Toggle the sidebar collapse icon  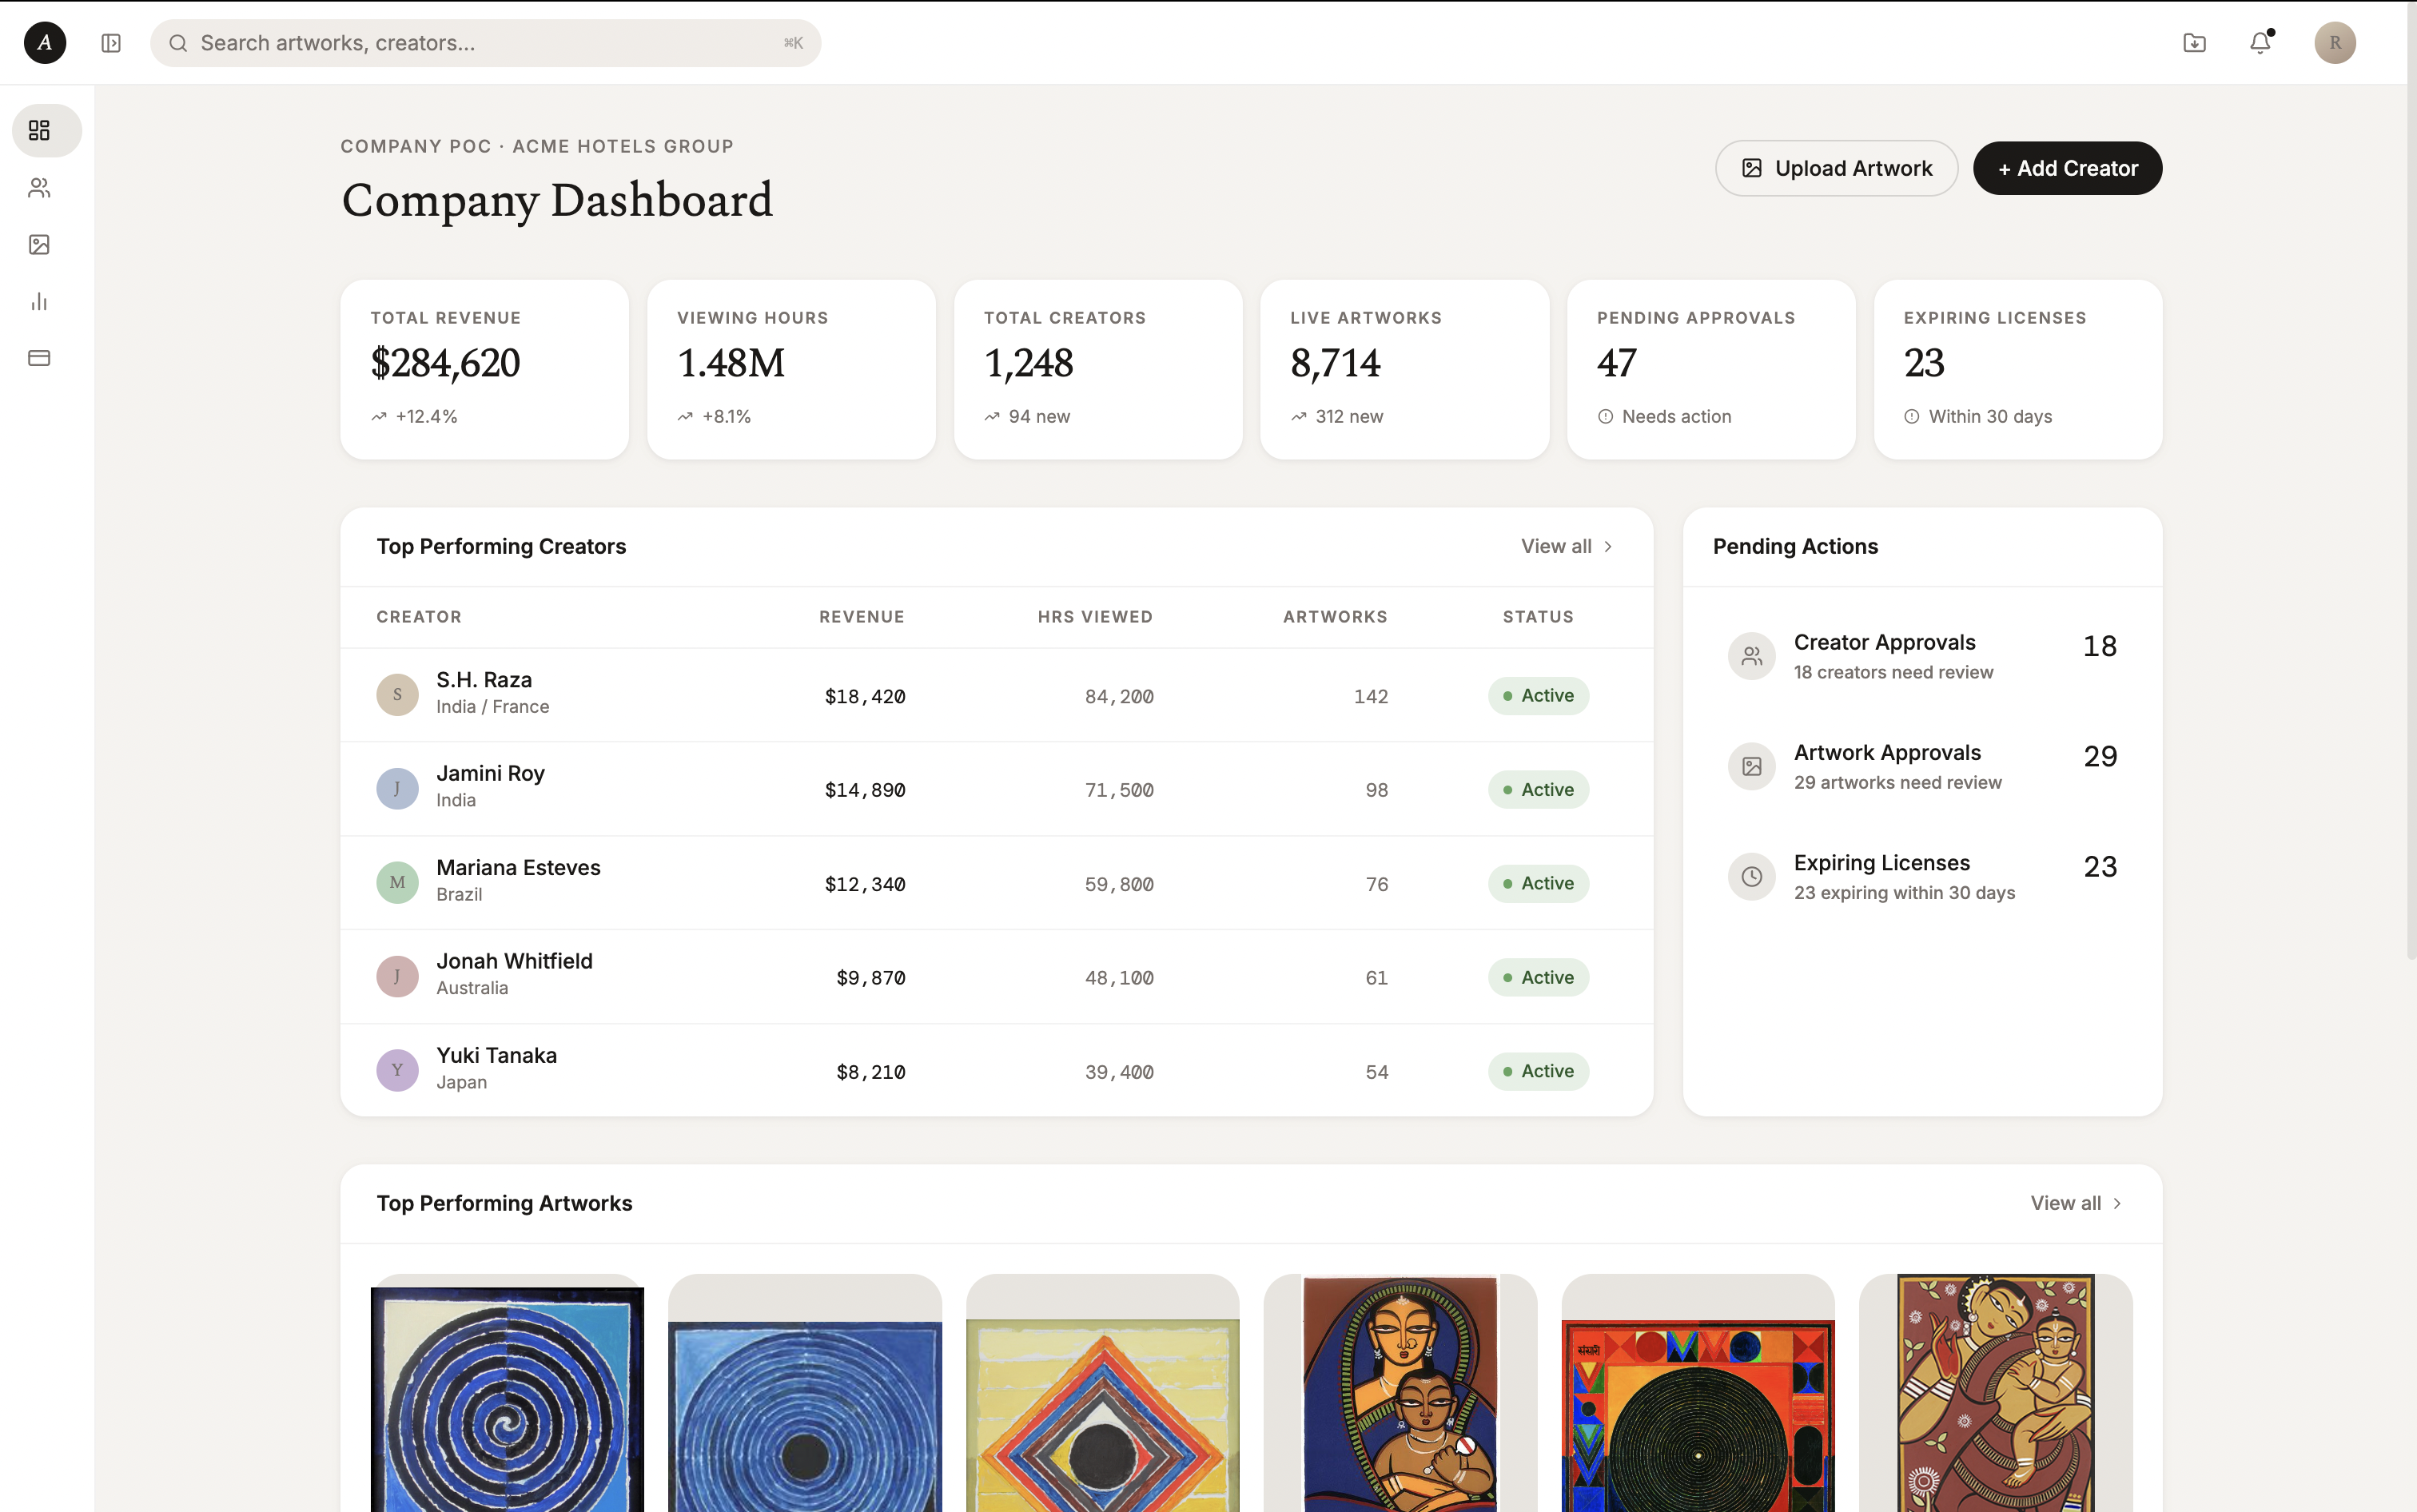click(111, 43)
